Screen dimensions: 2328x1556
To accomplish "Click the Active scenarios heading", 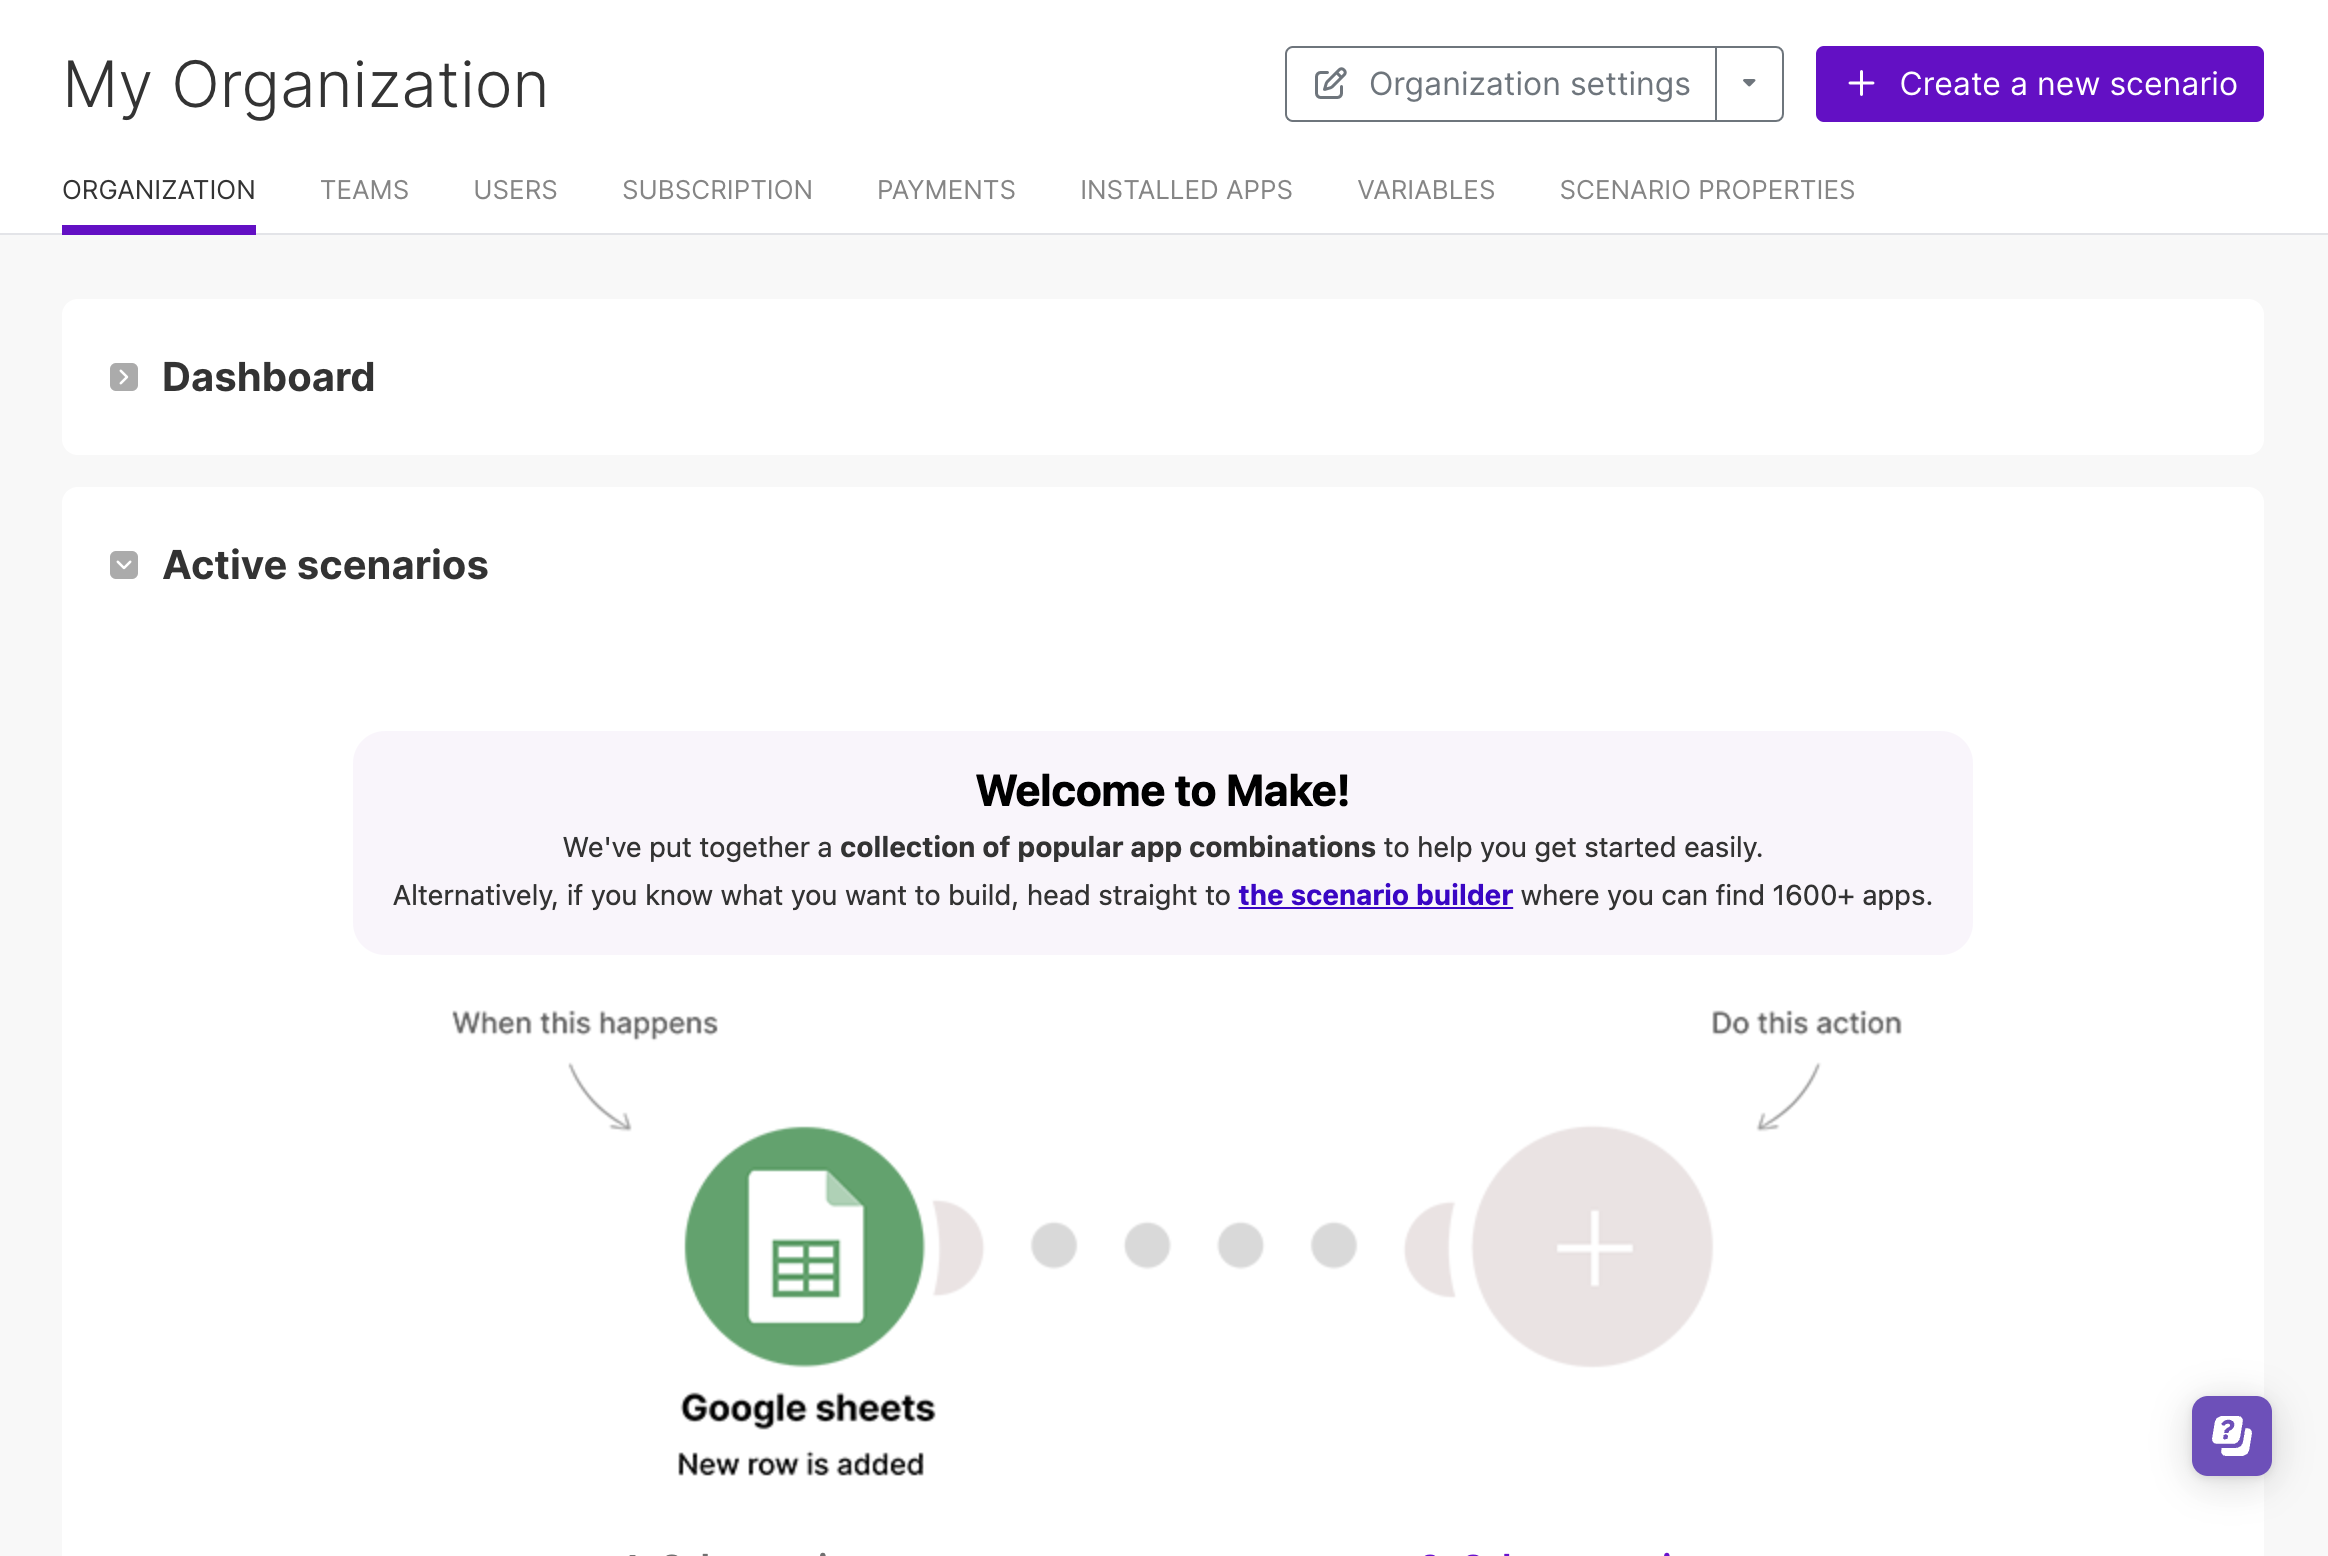I will click(326, 565).
